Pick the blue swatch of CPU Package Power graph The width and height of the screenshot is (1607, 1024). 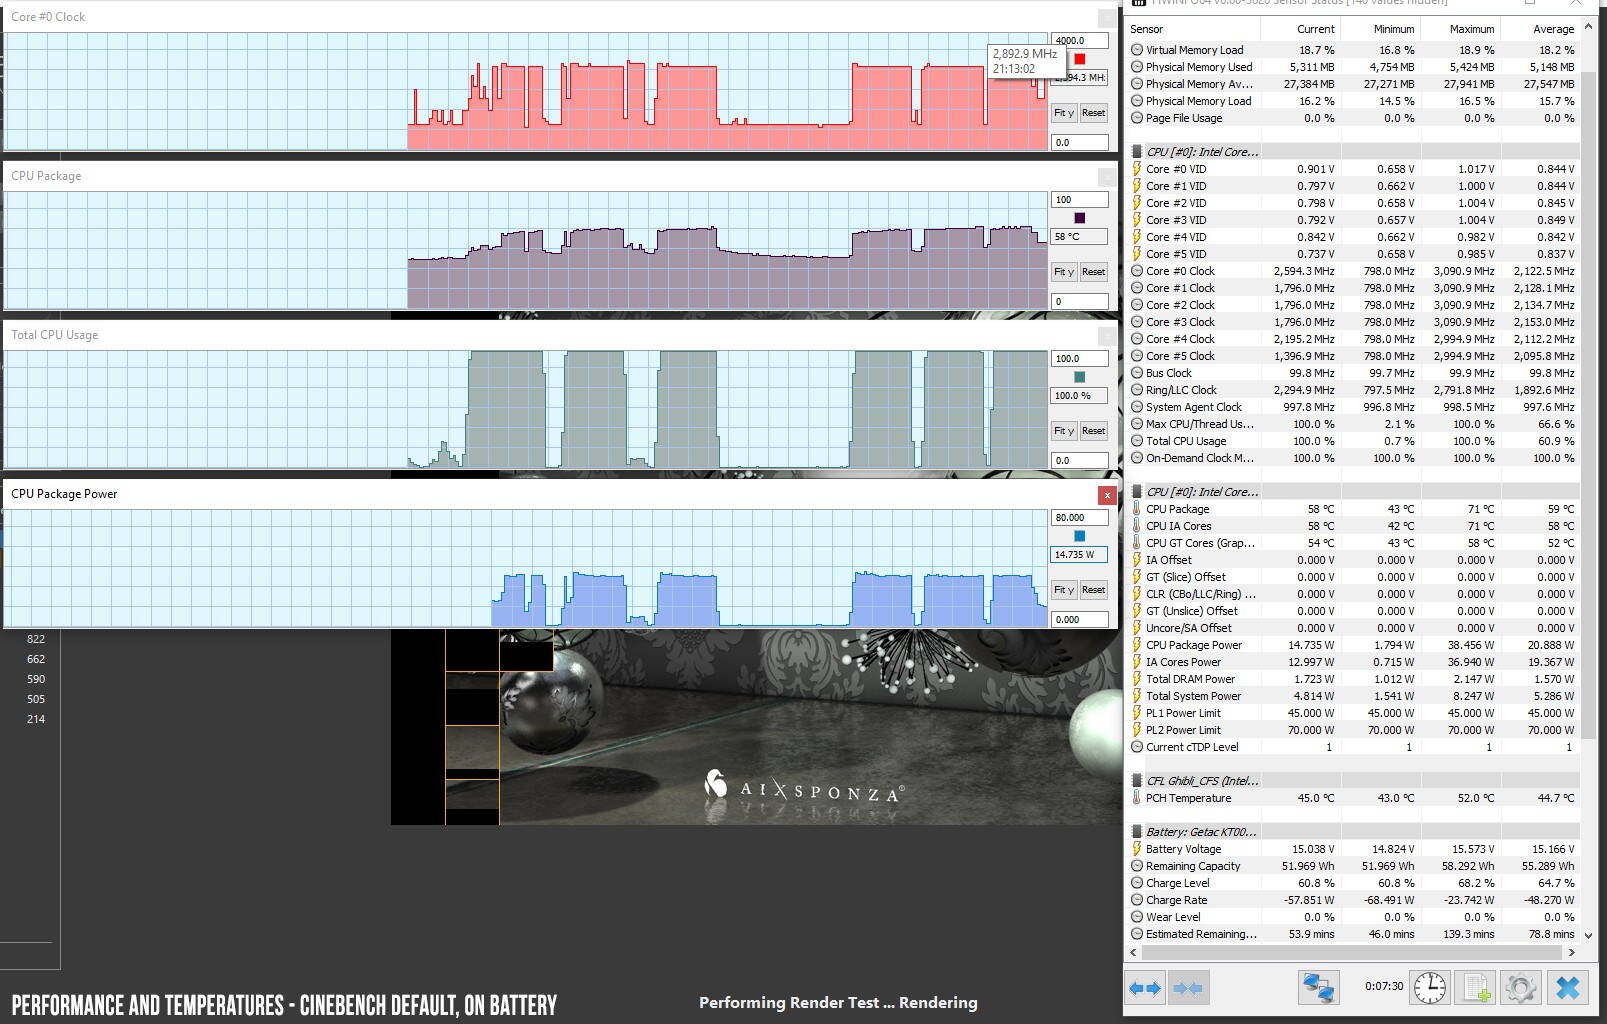click(x=1079, y=536)
